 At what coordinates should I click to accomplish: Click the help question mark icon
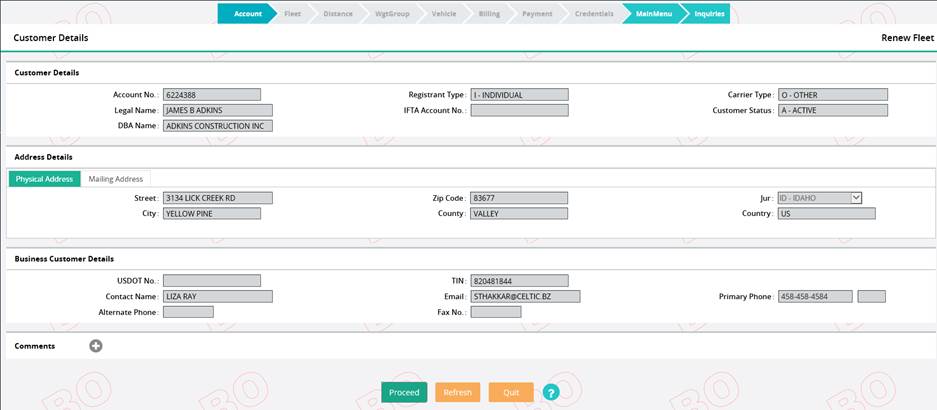point(550,393)
